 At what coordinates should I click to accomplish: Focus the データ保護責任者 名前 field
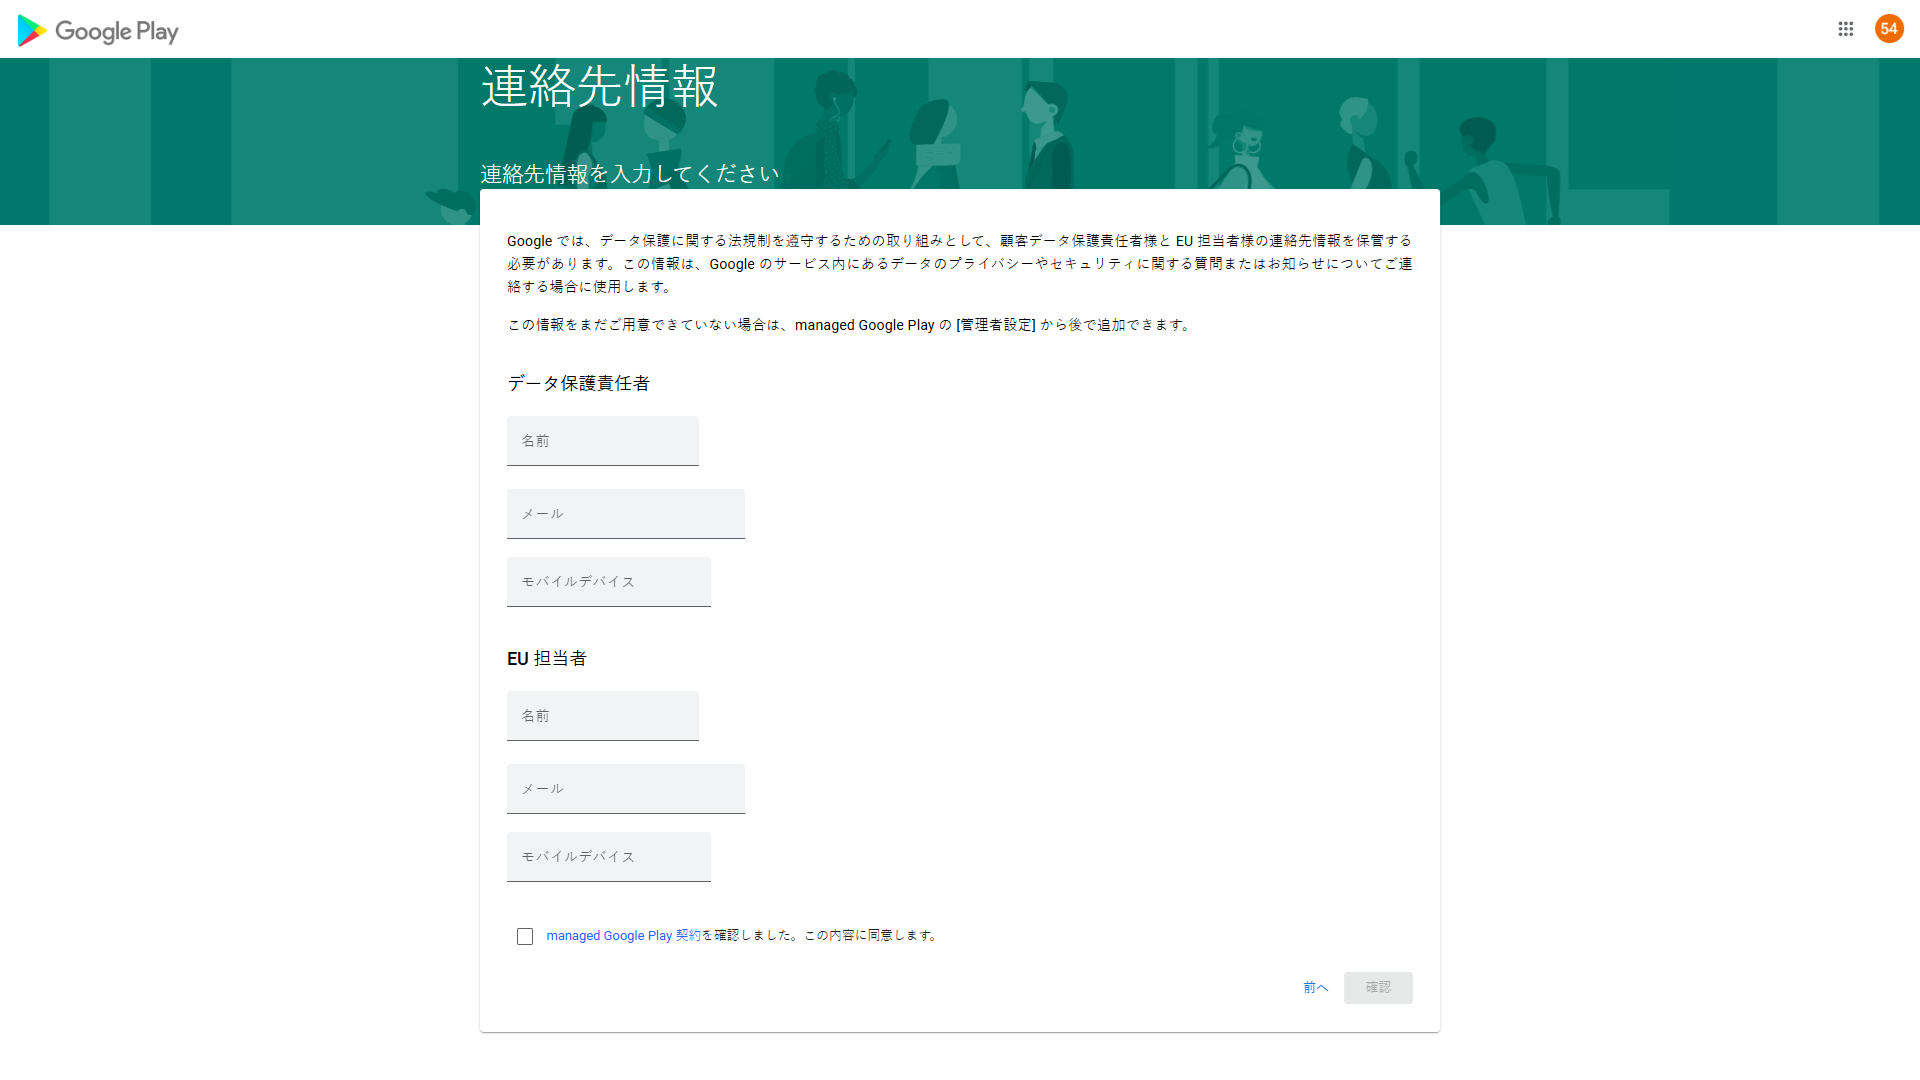[x=602, y=441]
